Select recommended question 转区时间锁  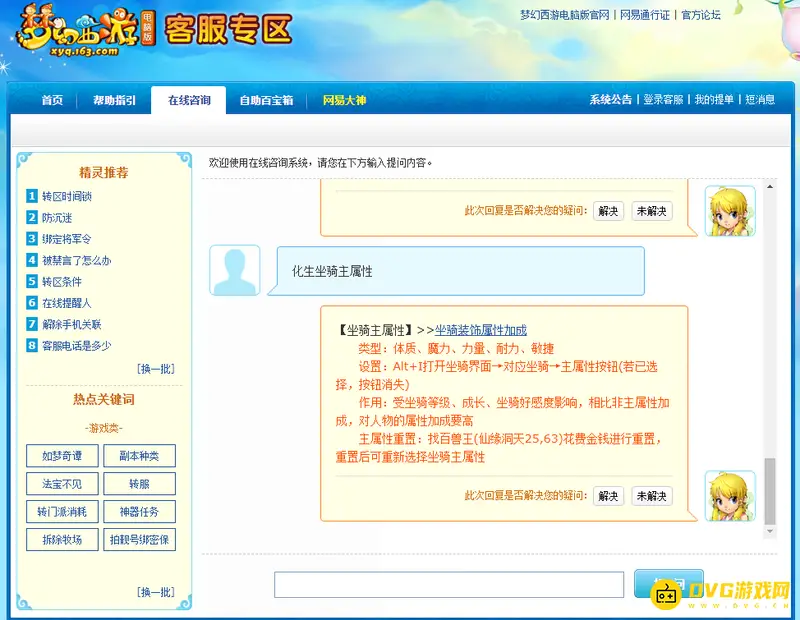67,196
